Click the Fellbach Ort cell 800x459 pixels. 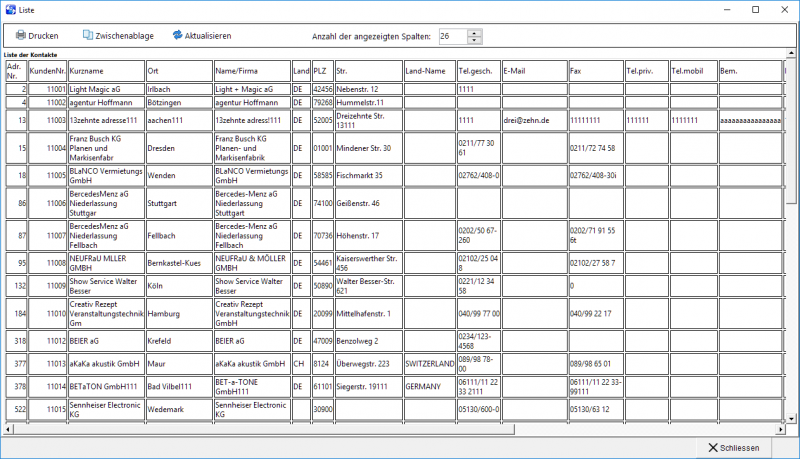179,236
